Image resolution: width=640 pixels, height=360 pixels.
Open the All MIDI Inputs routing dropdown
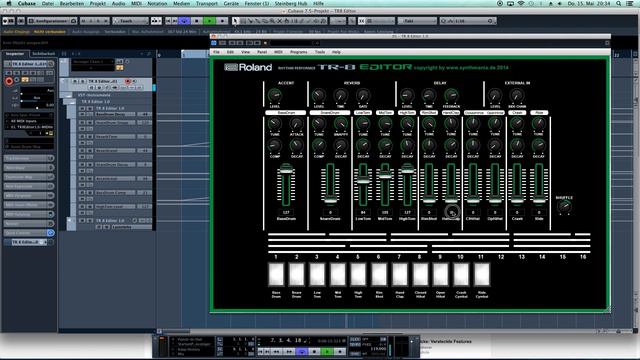click(29, 121)
